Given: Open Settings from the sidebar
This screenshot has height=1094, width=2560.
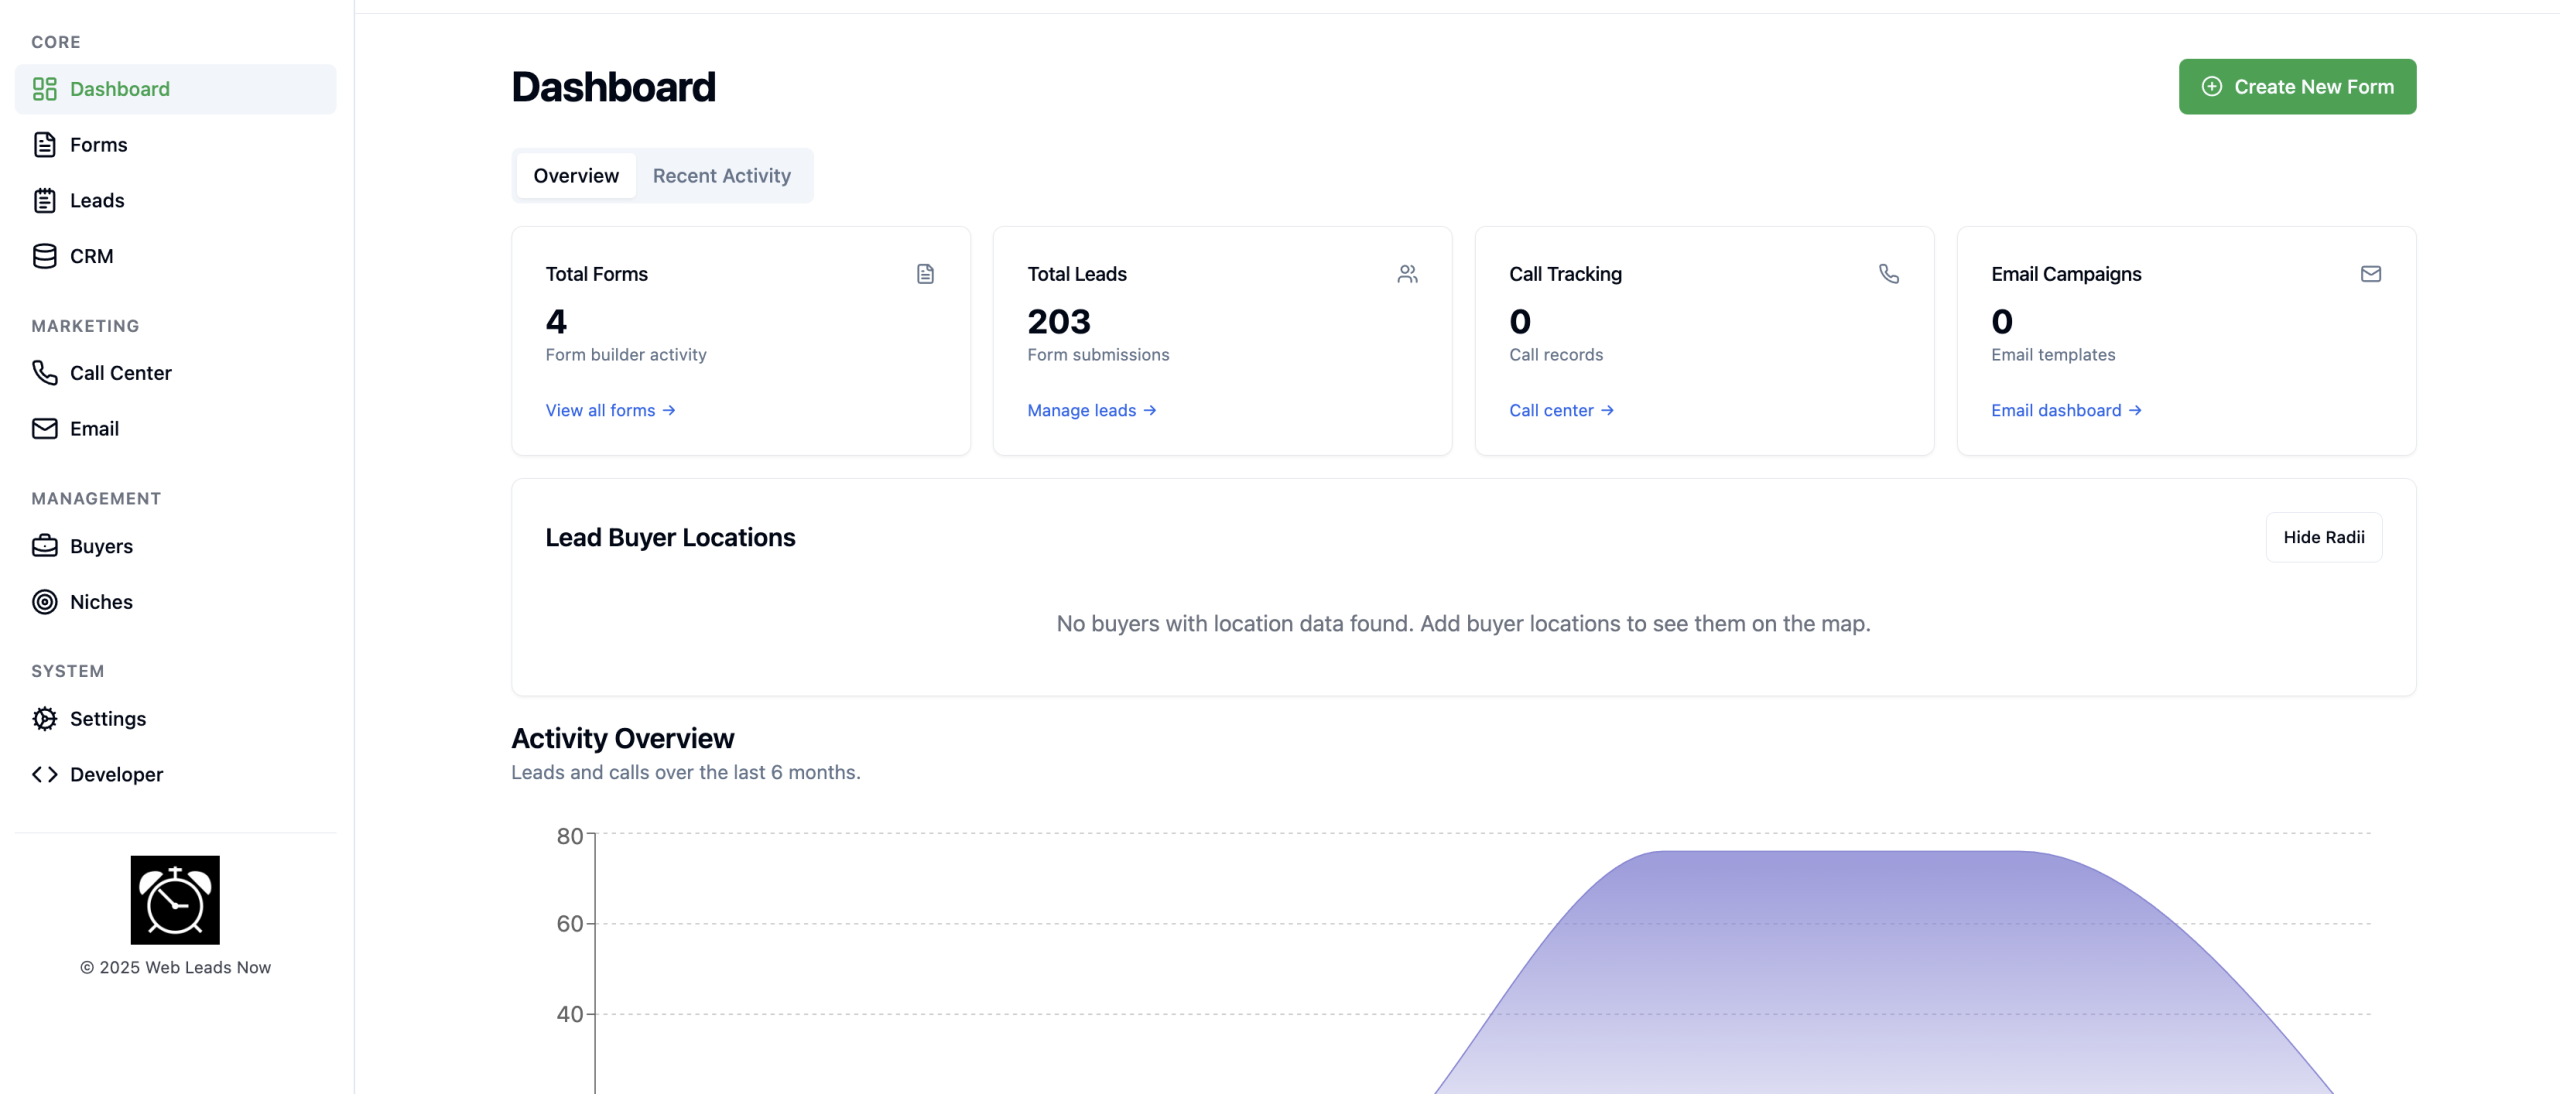Looking at the screenshot, I should point(175,719).
